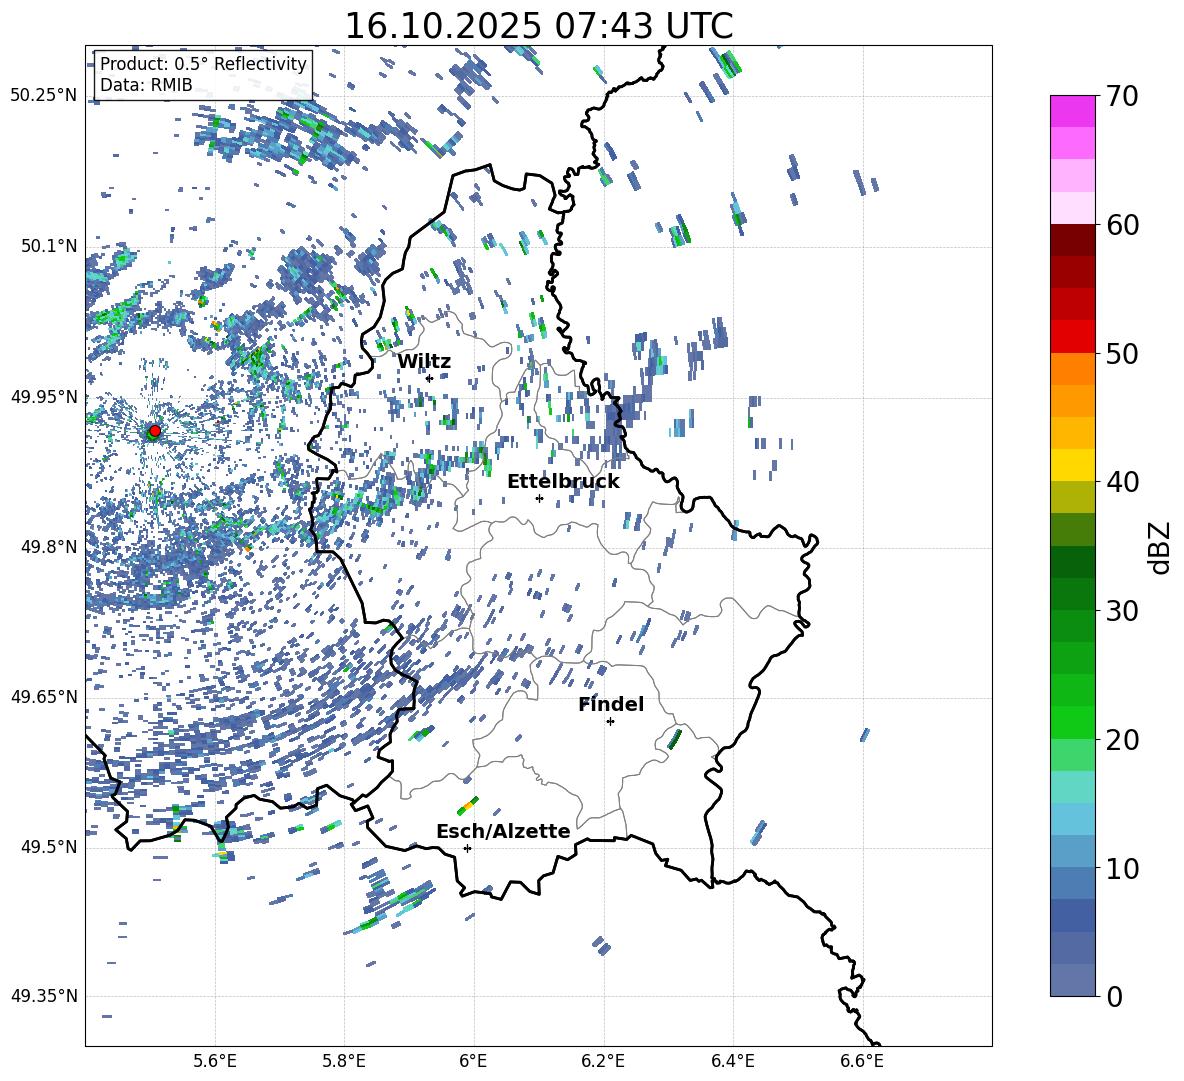Click the Wiltz station cross marker
Screen dimensions: 1184x1081
(x=429, y=378)
